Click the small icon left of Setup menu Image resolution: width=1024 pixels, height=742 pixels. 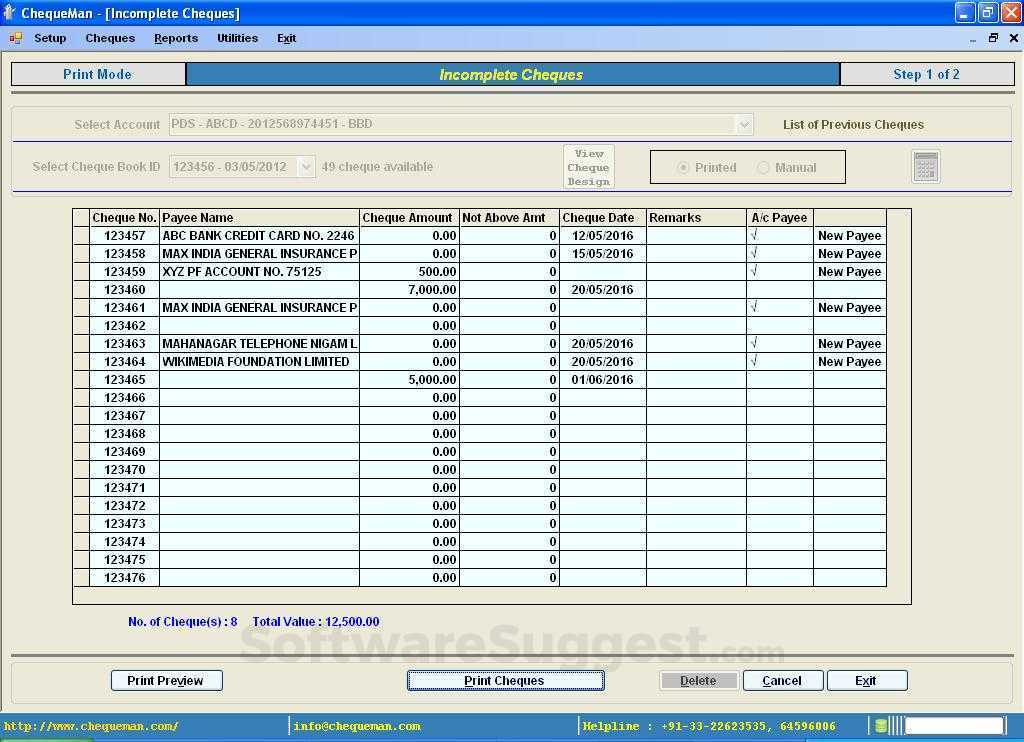click(x=14, y=38)
